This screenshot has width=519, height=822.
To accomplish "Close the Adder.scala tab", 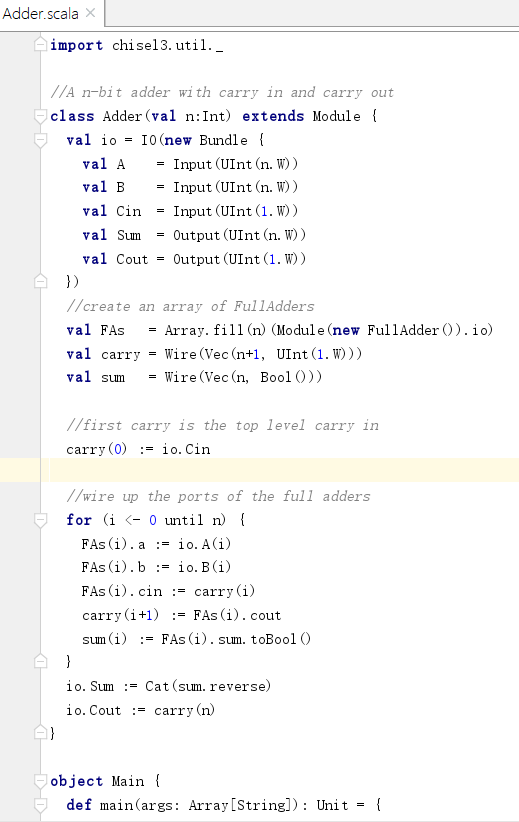I will click(x=90, y=13).
